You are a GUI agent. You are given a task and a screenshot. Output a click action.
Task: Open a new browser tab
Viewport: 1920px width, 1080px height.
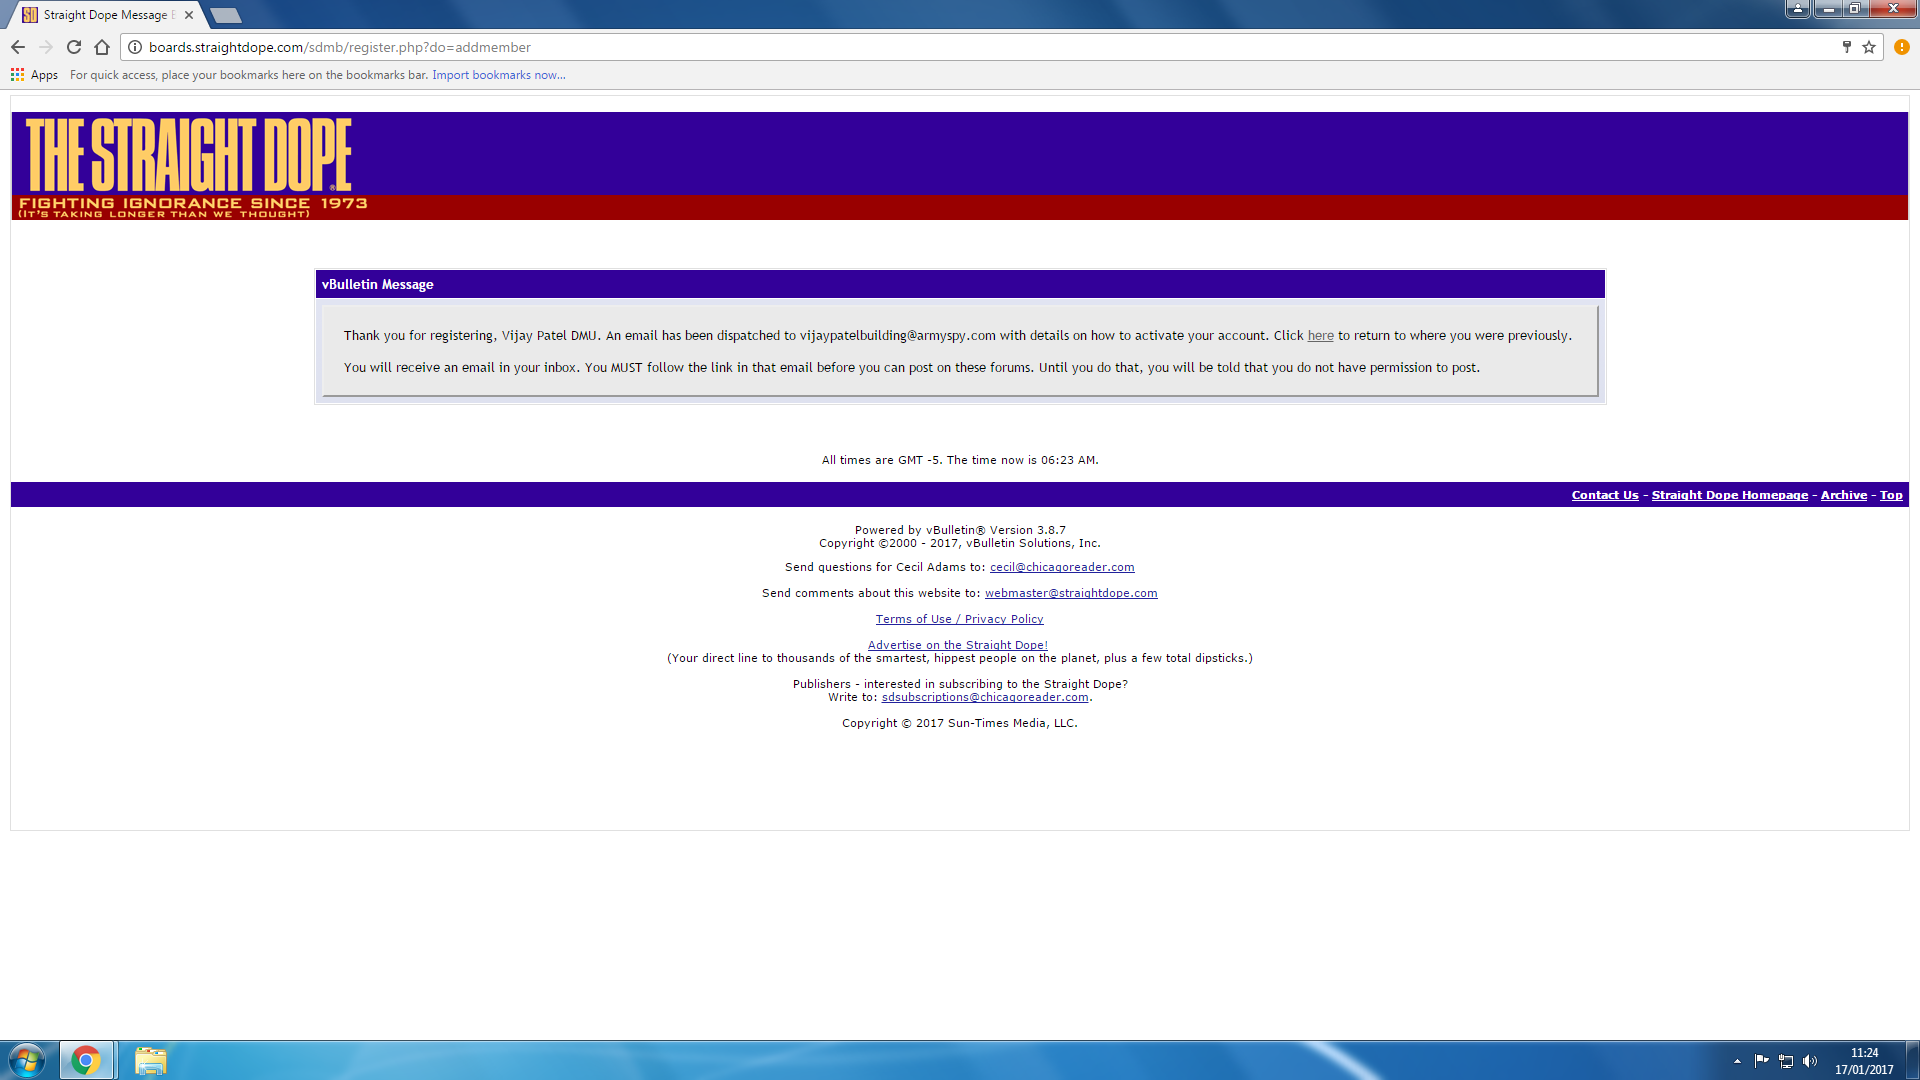[x=226, y=15]
